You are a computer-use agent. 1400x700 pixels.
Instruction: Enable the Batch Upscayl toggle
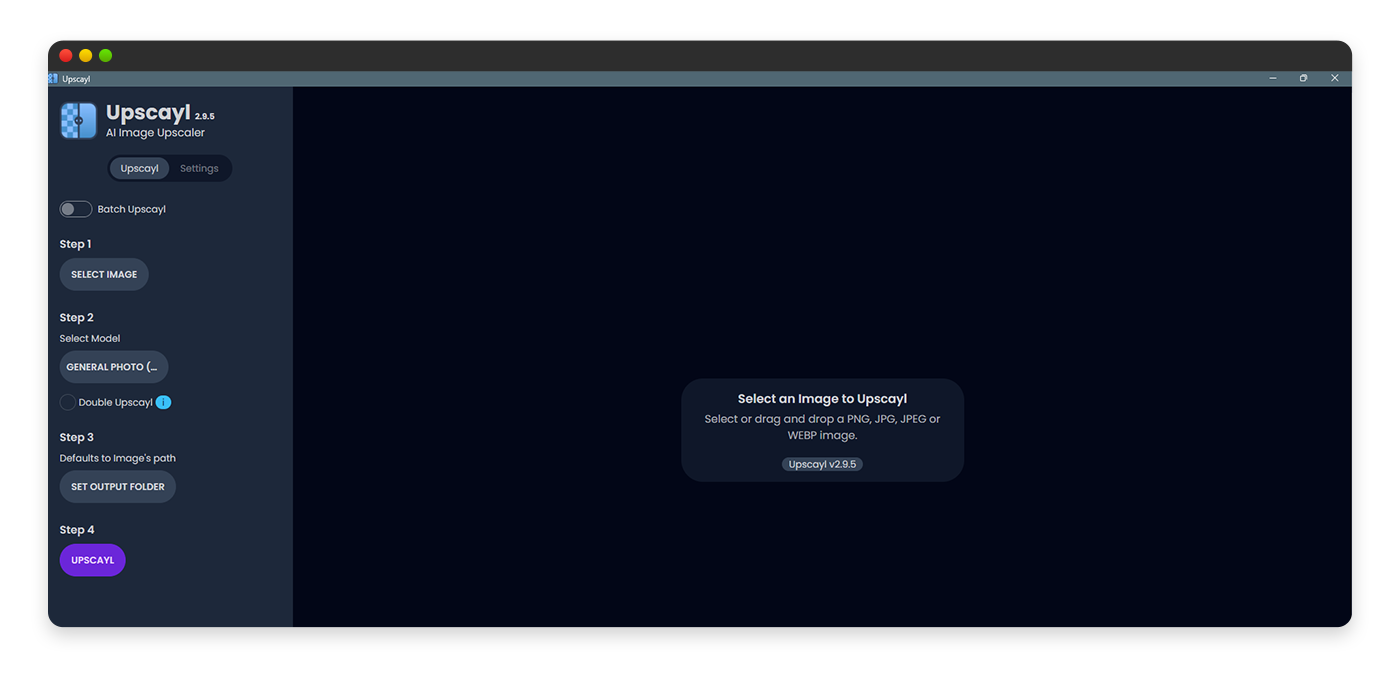pyautogui.click(x=76, y=209)
